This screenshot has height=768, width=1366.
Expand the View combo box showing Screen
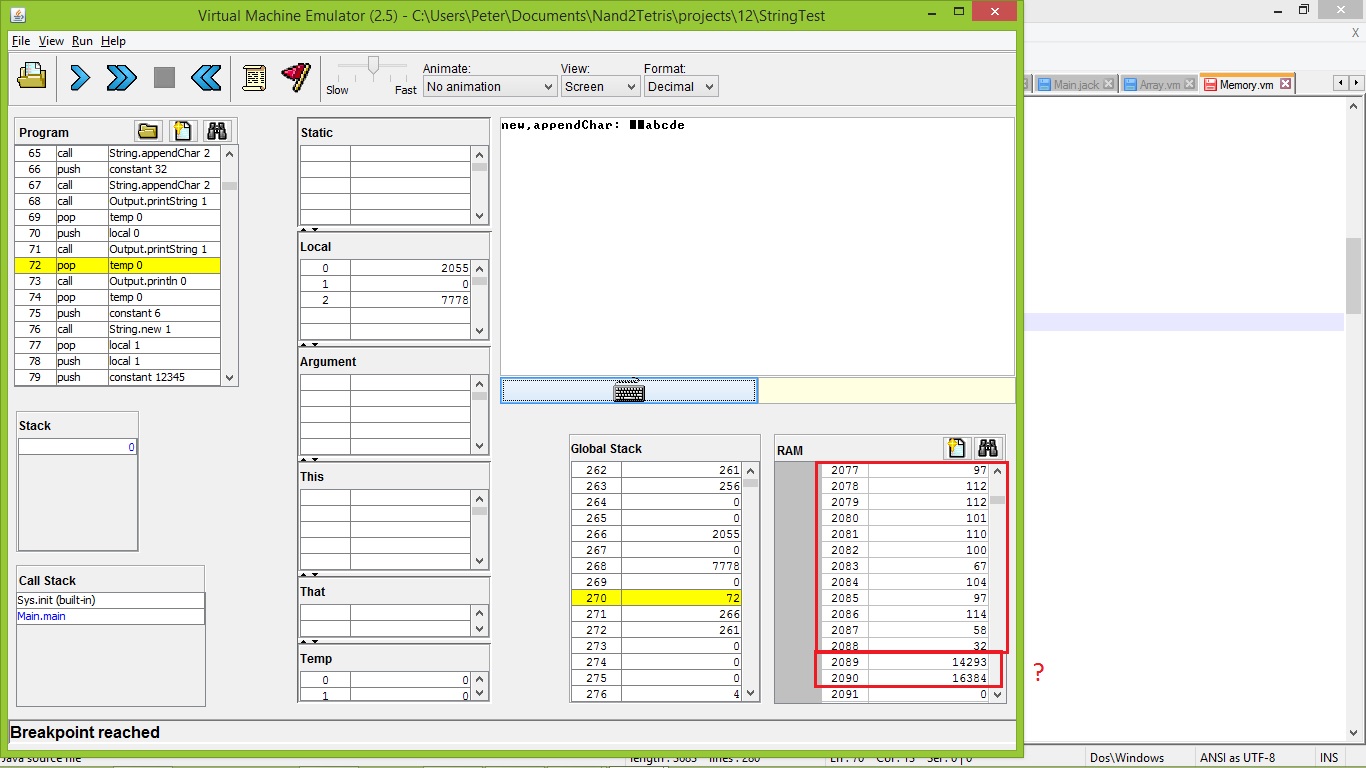click(x=600, y=87)
